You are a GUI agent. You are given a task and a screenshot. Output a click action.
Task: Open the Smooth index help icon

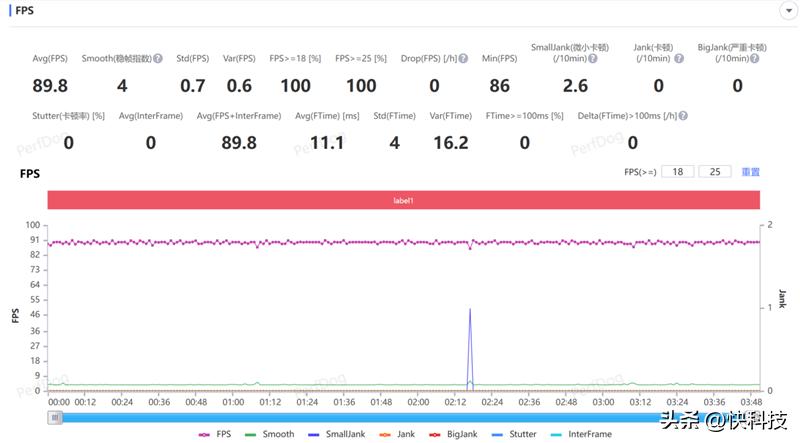click(x=158, y=59)
